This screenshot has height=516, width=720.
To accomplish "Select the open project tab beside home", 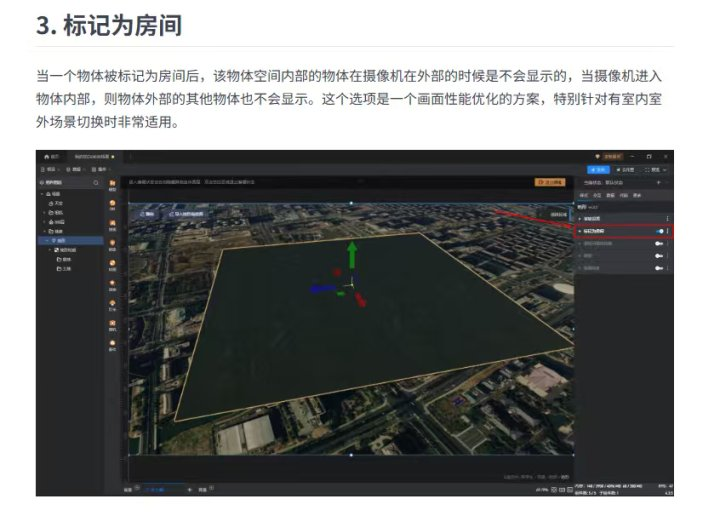I will coord(95,157).
